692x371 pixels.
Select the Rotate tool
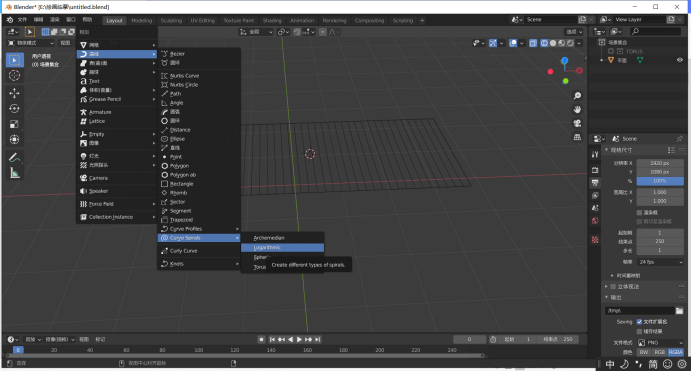point(15,109)
